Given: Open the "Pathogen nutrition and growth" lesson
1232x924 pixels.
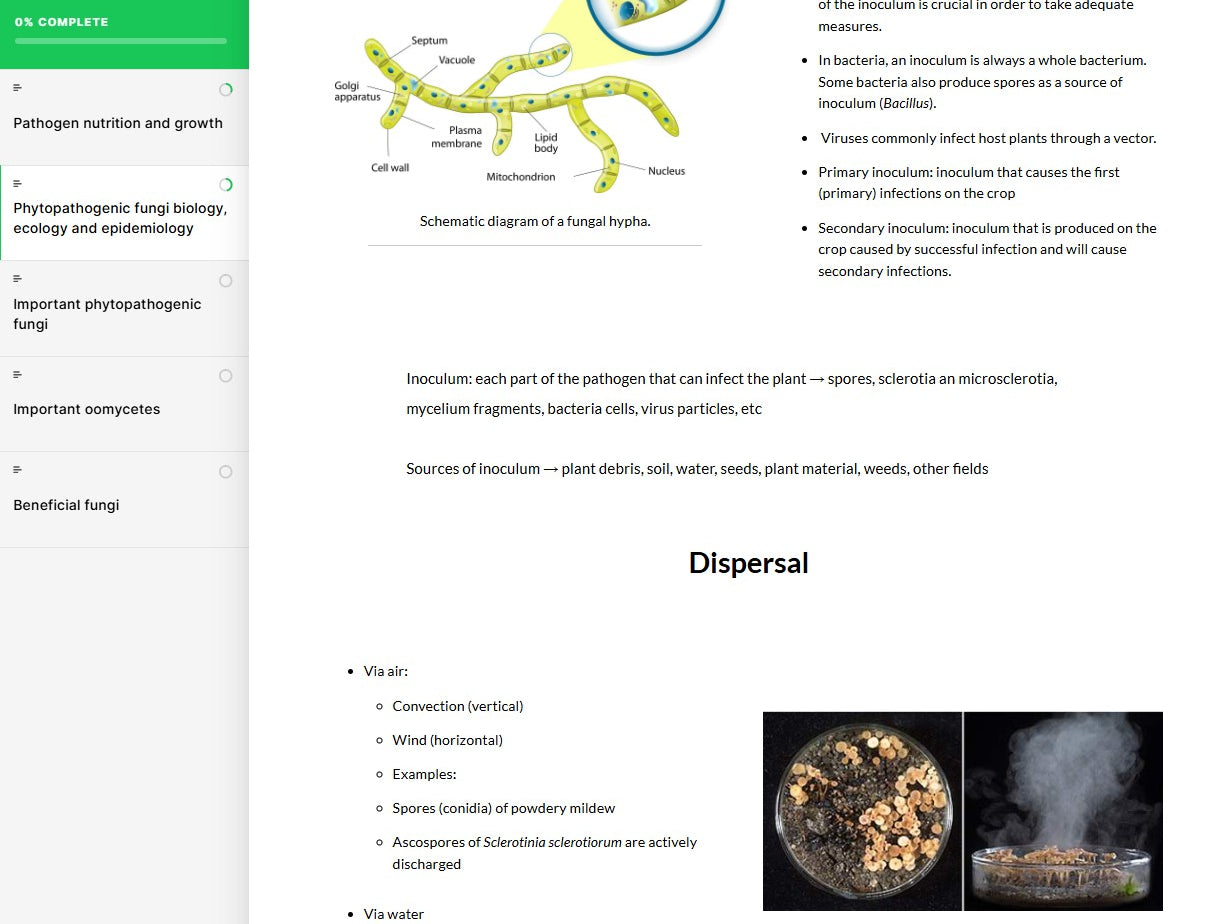Looking at the screenshot, I should point(117,122).
